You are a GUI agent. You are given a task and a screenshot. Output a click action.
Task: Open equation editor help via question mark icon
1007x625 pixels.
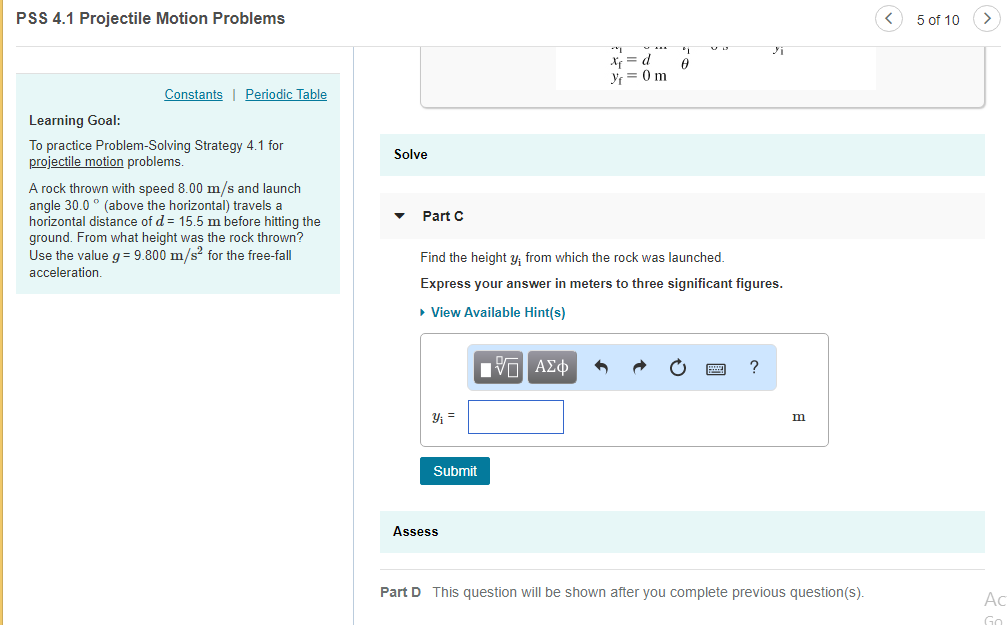(x=753, y=367)
